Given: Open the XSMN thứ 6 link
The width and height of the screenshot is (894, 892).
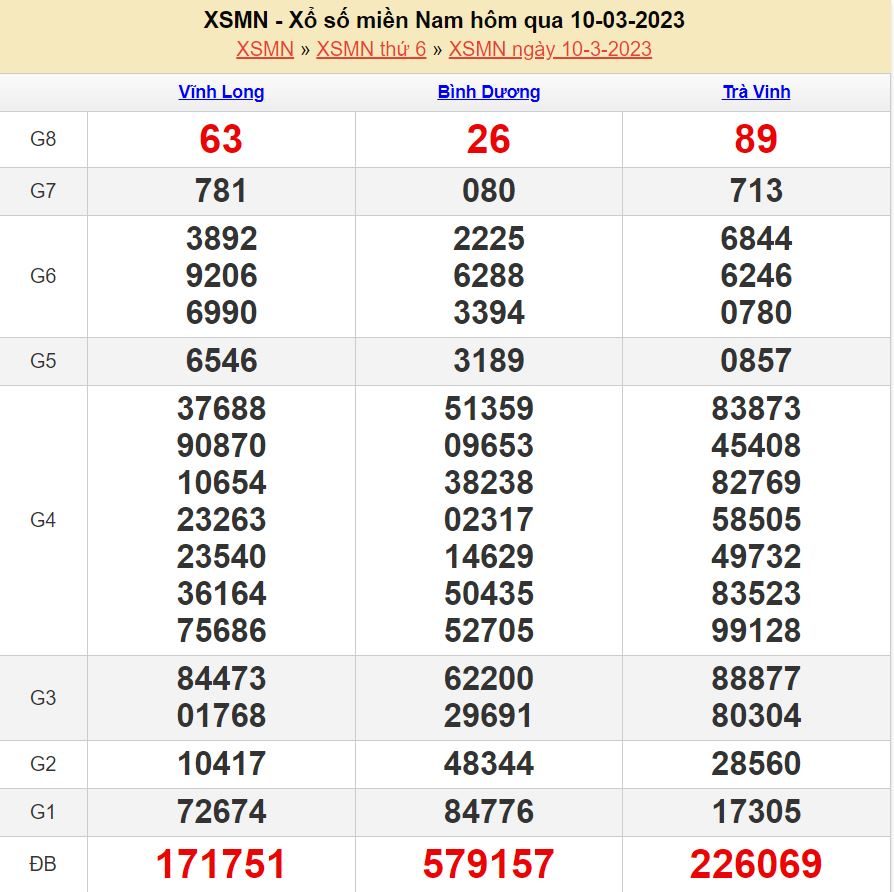Looking at the screenshot, I should point(371,49).
